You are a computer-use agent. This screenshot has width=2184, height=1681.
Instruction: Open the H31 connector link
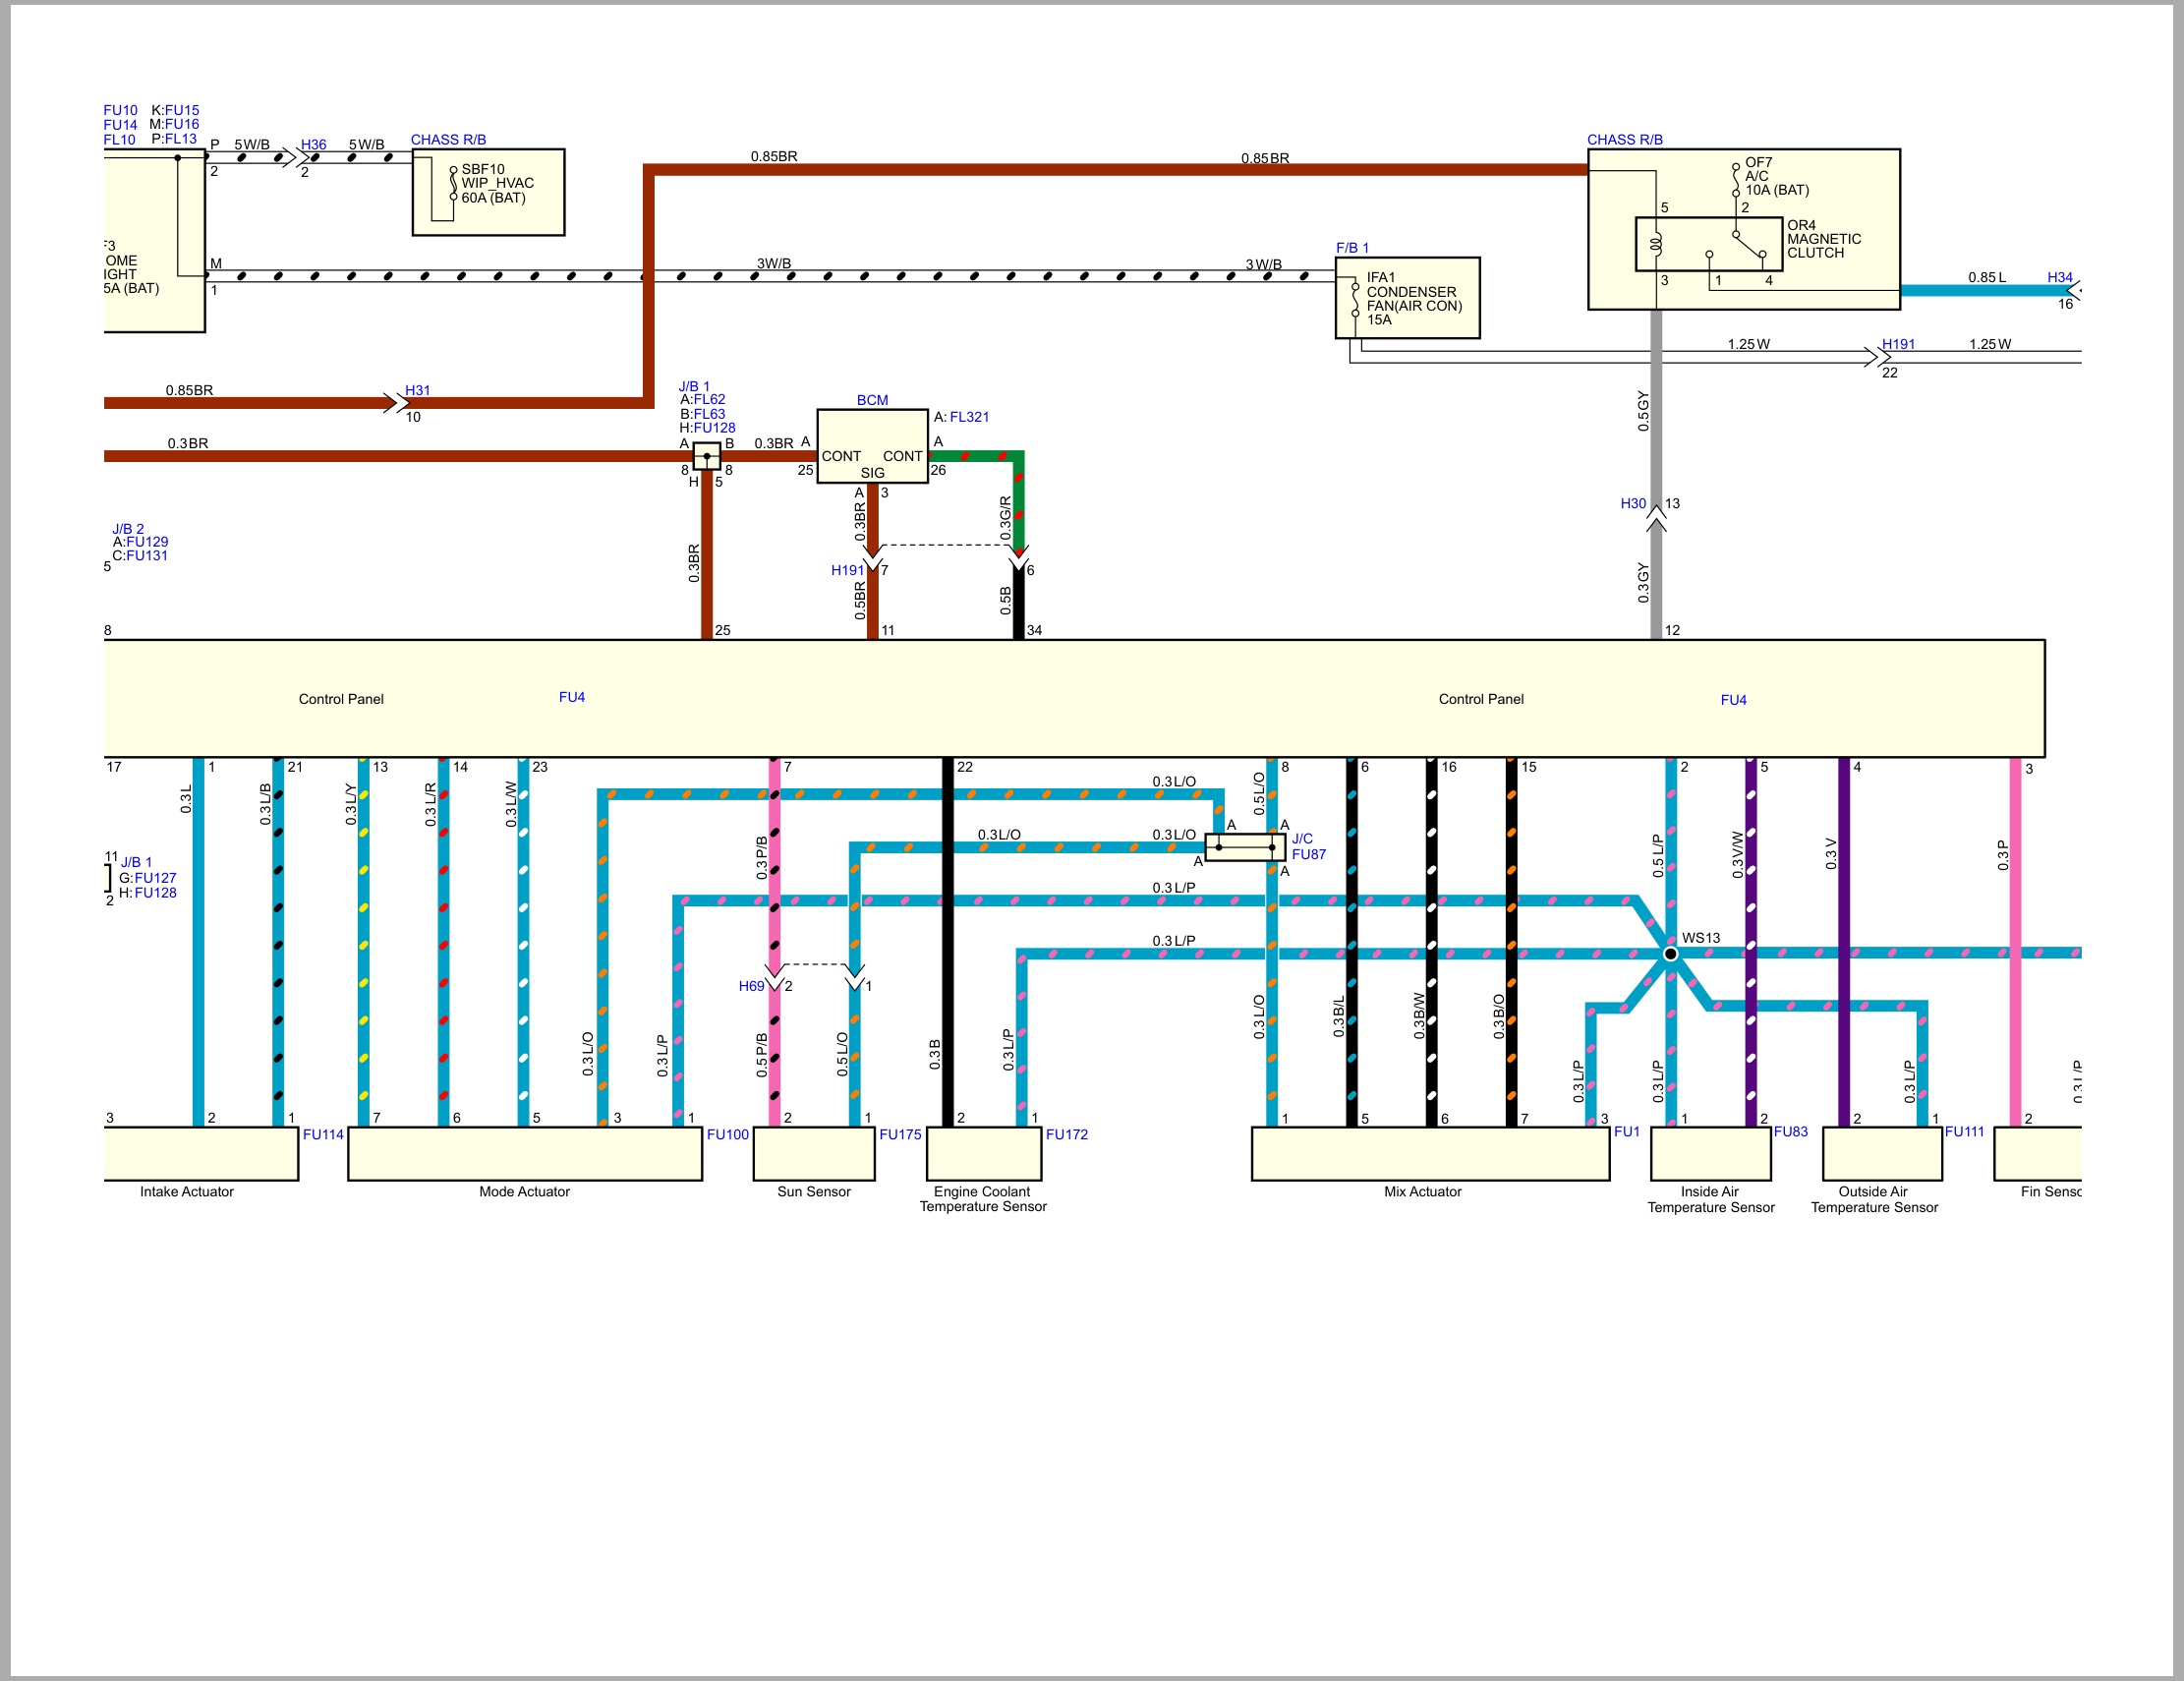(x=417, y=390)
